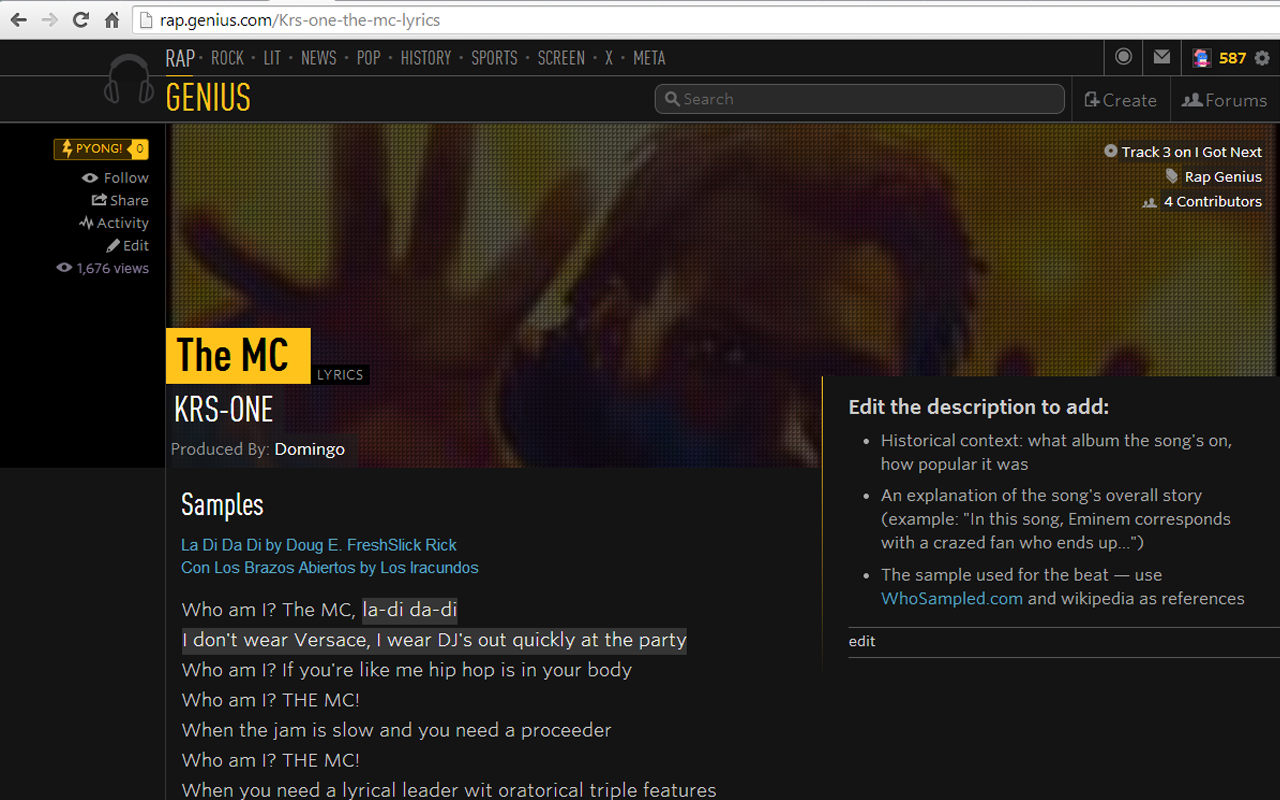This screenshot has width=1280, height=800.
Task: Open the WhoSampled.com link
Action: coord(952,599)
